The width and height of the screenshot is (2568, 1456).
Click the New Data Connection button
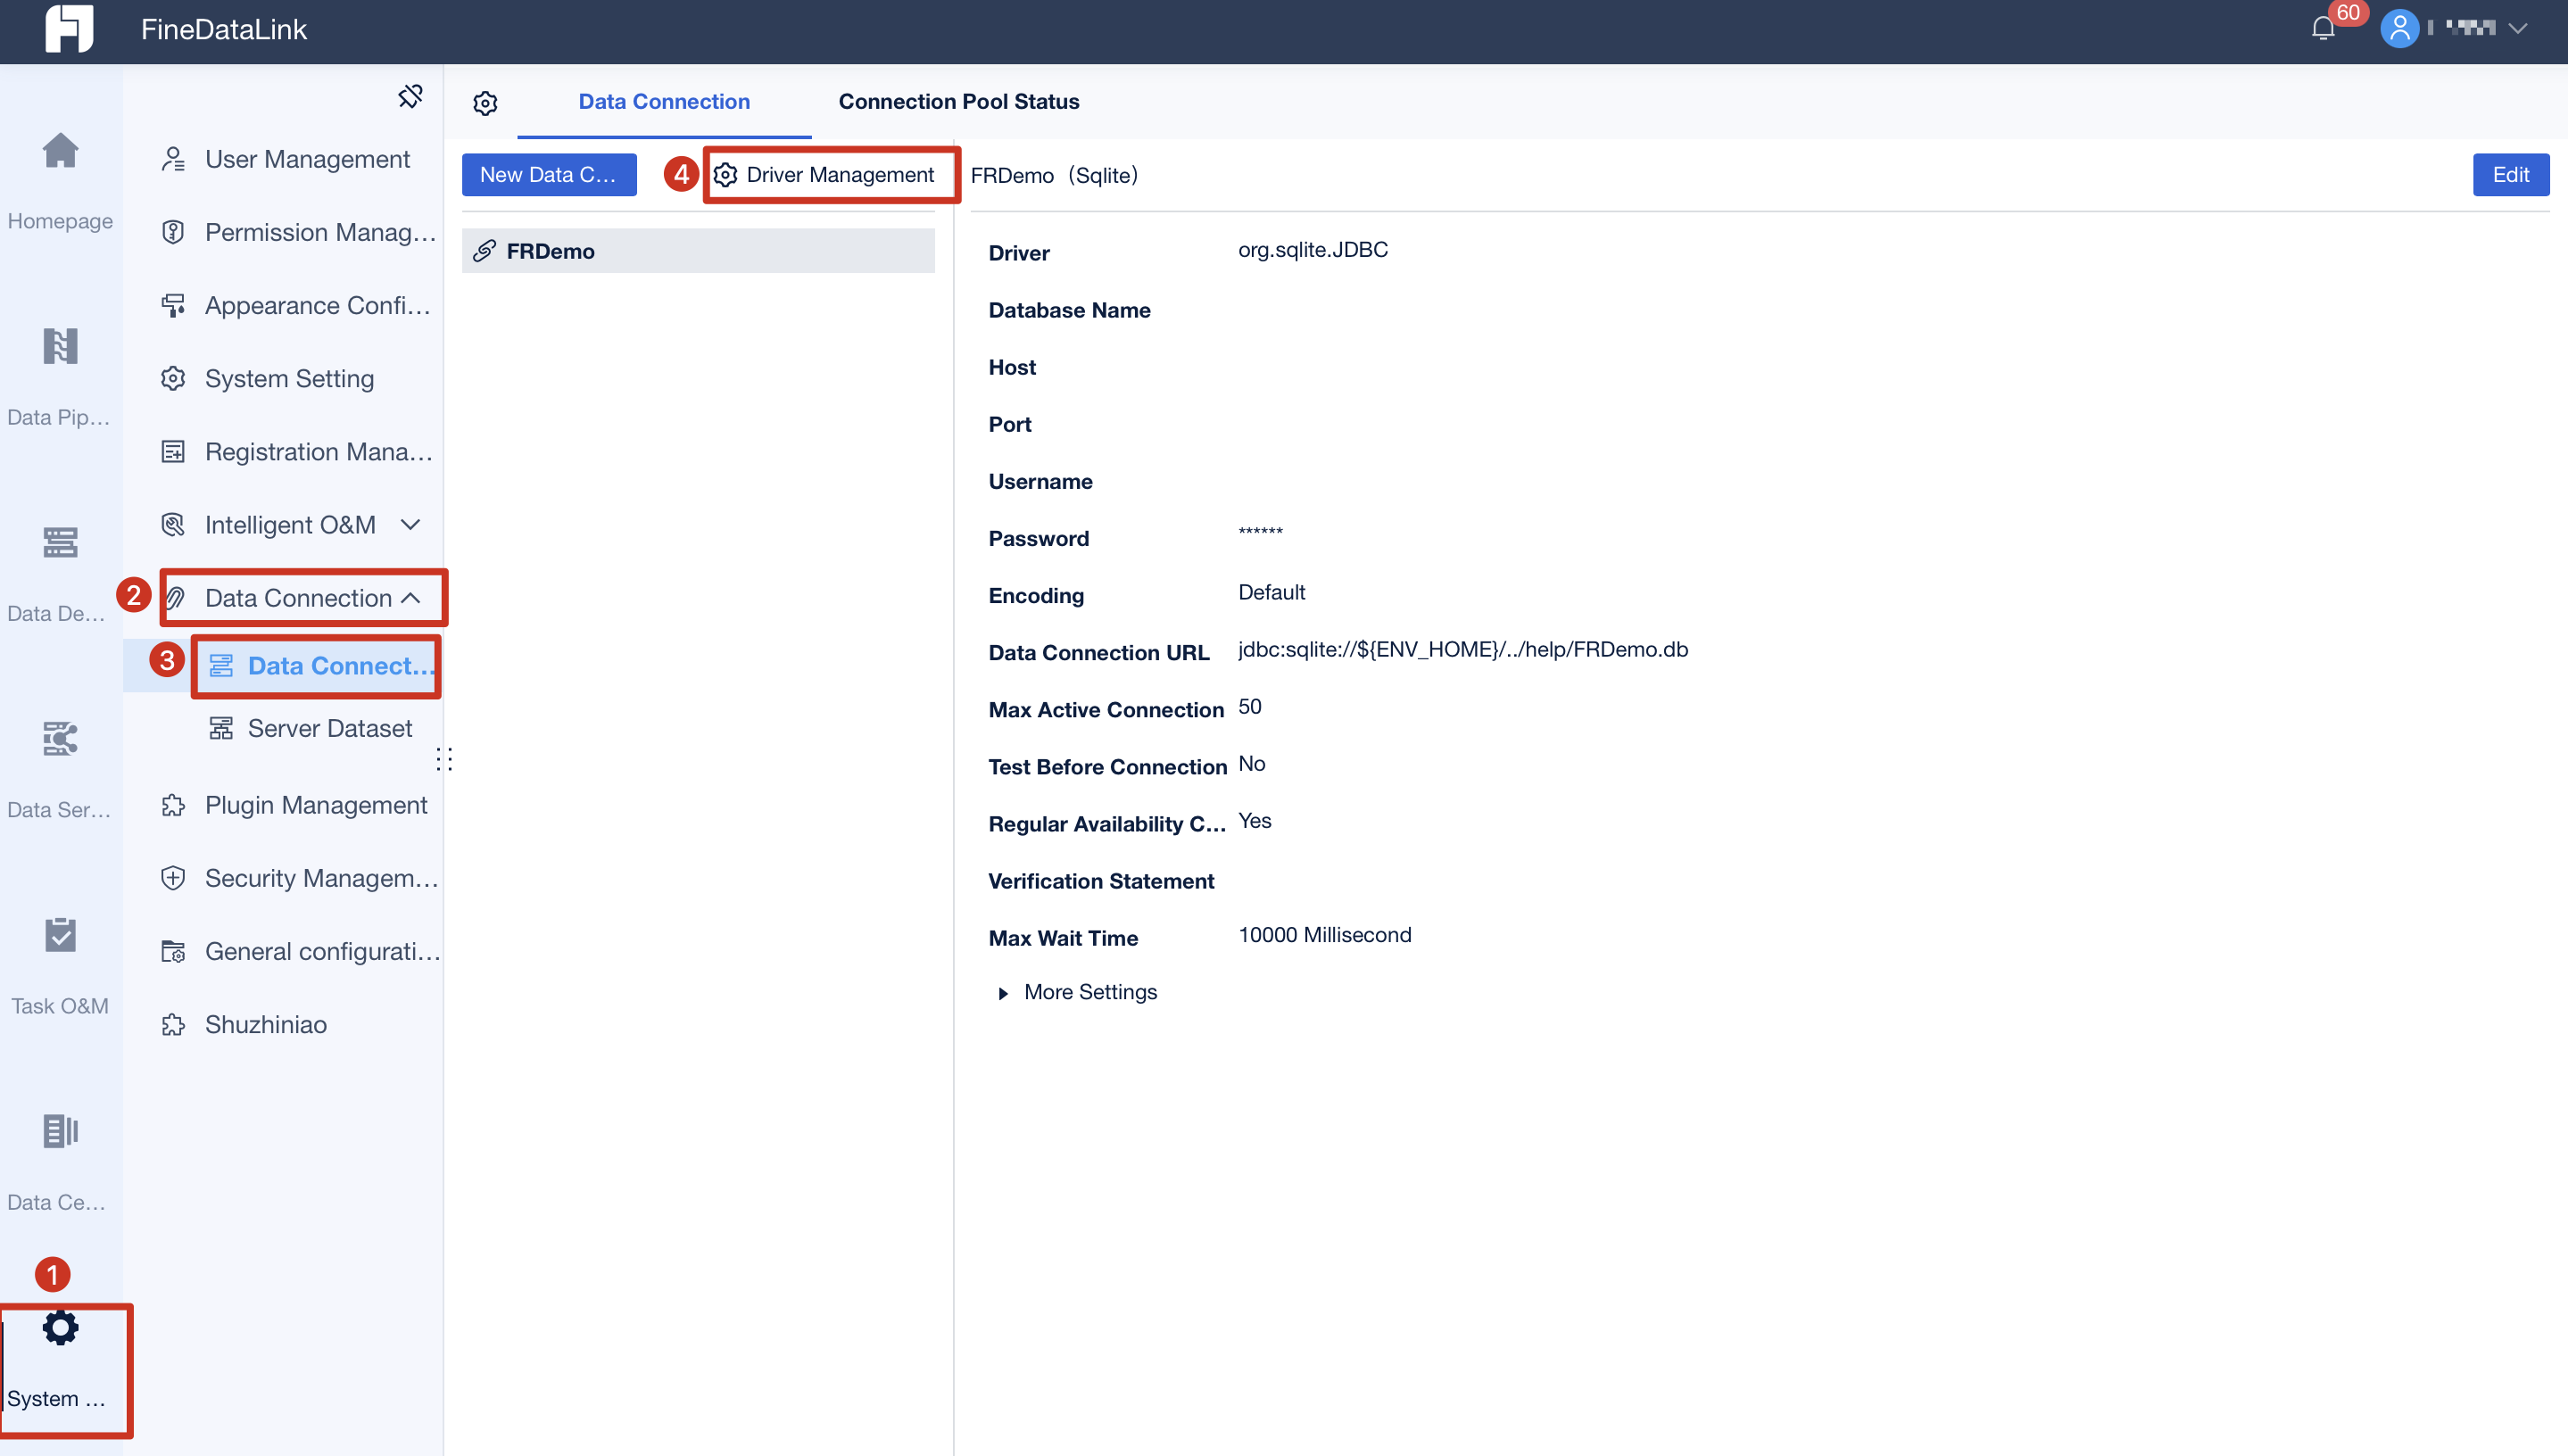click(549, 174)
